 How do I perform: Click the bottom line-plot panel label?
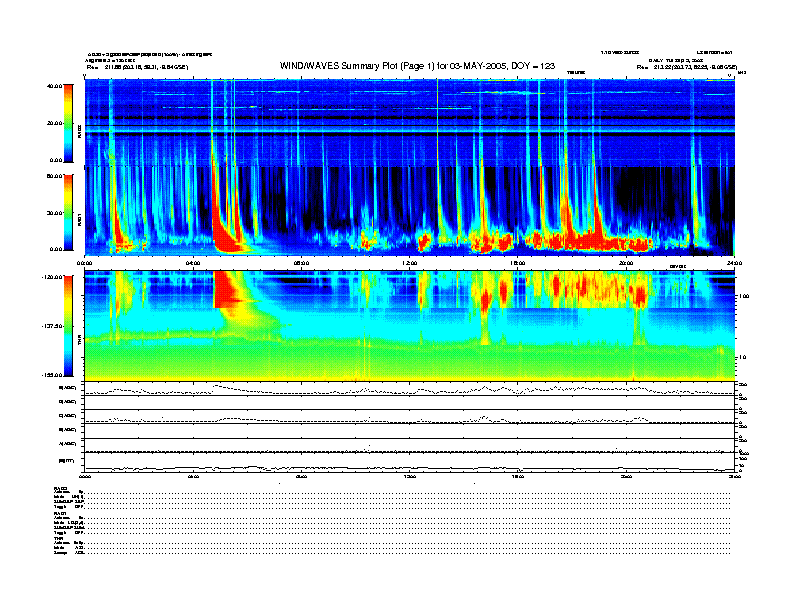[66, 461]
